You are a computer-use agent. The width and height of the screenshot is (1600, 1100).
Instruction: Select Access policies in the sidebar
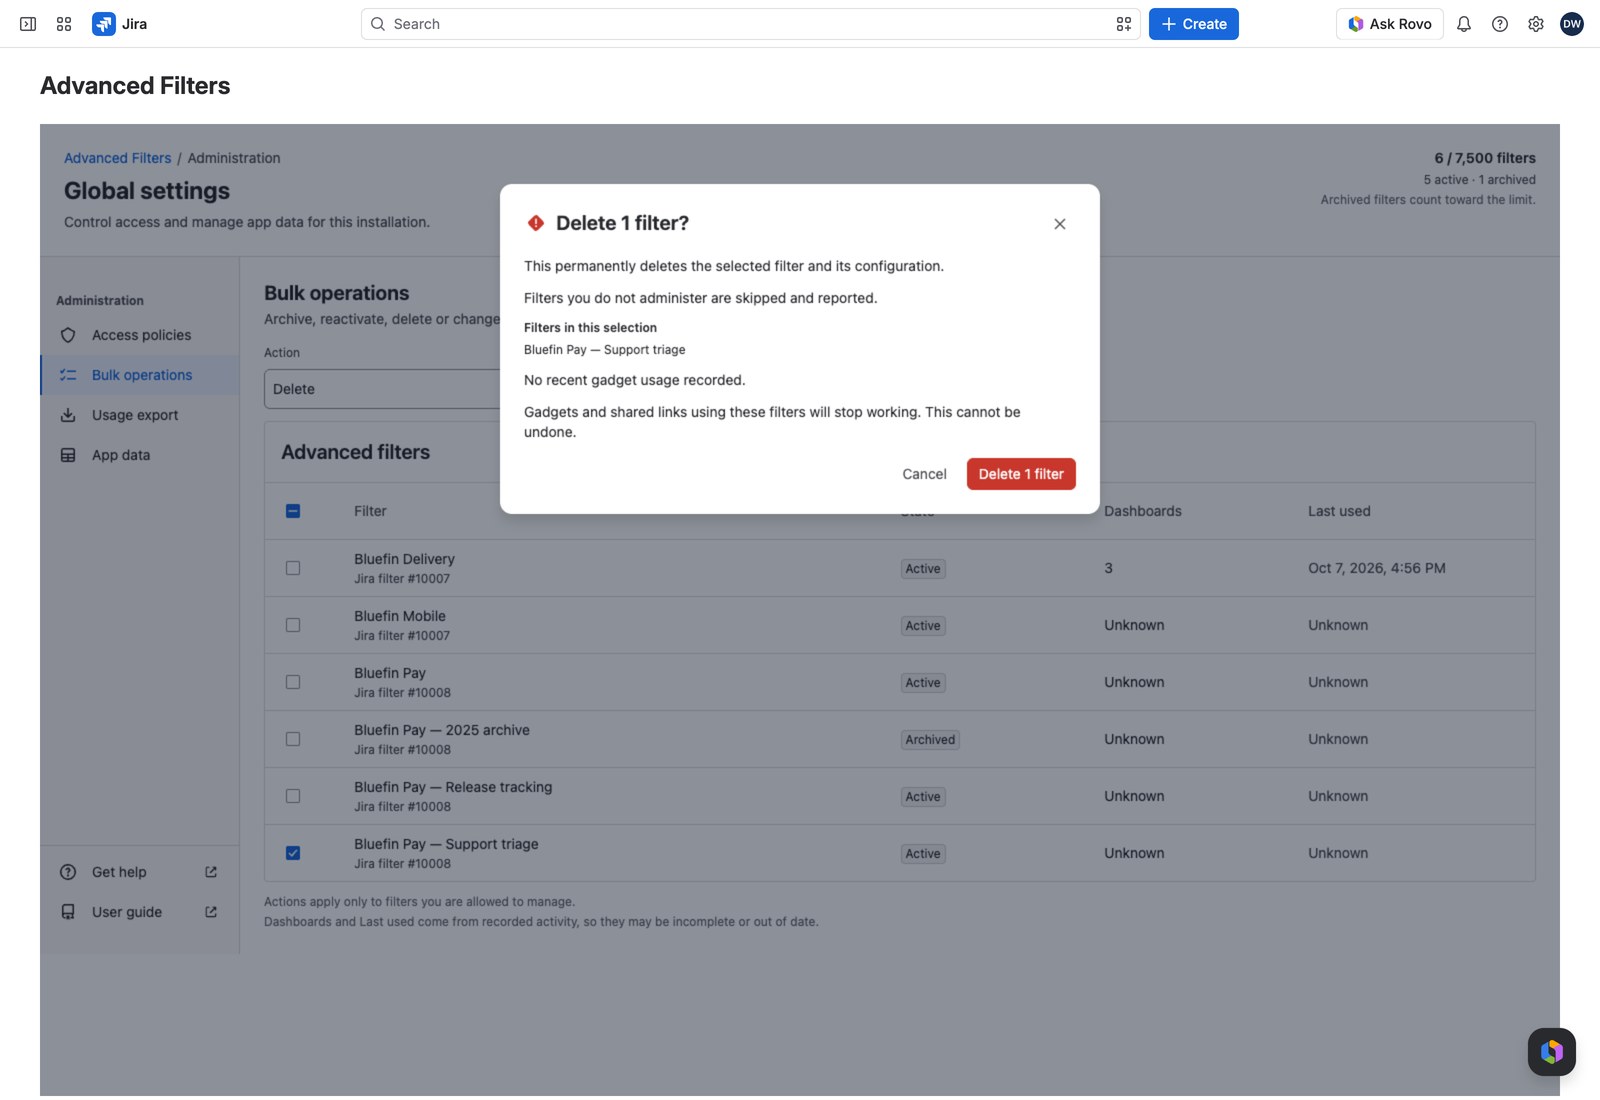pyautogui.click(x=140, y=335)
